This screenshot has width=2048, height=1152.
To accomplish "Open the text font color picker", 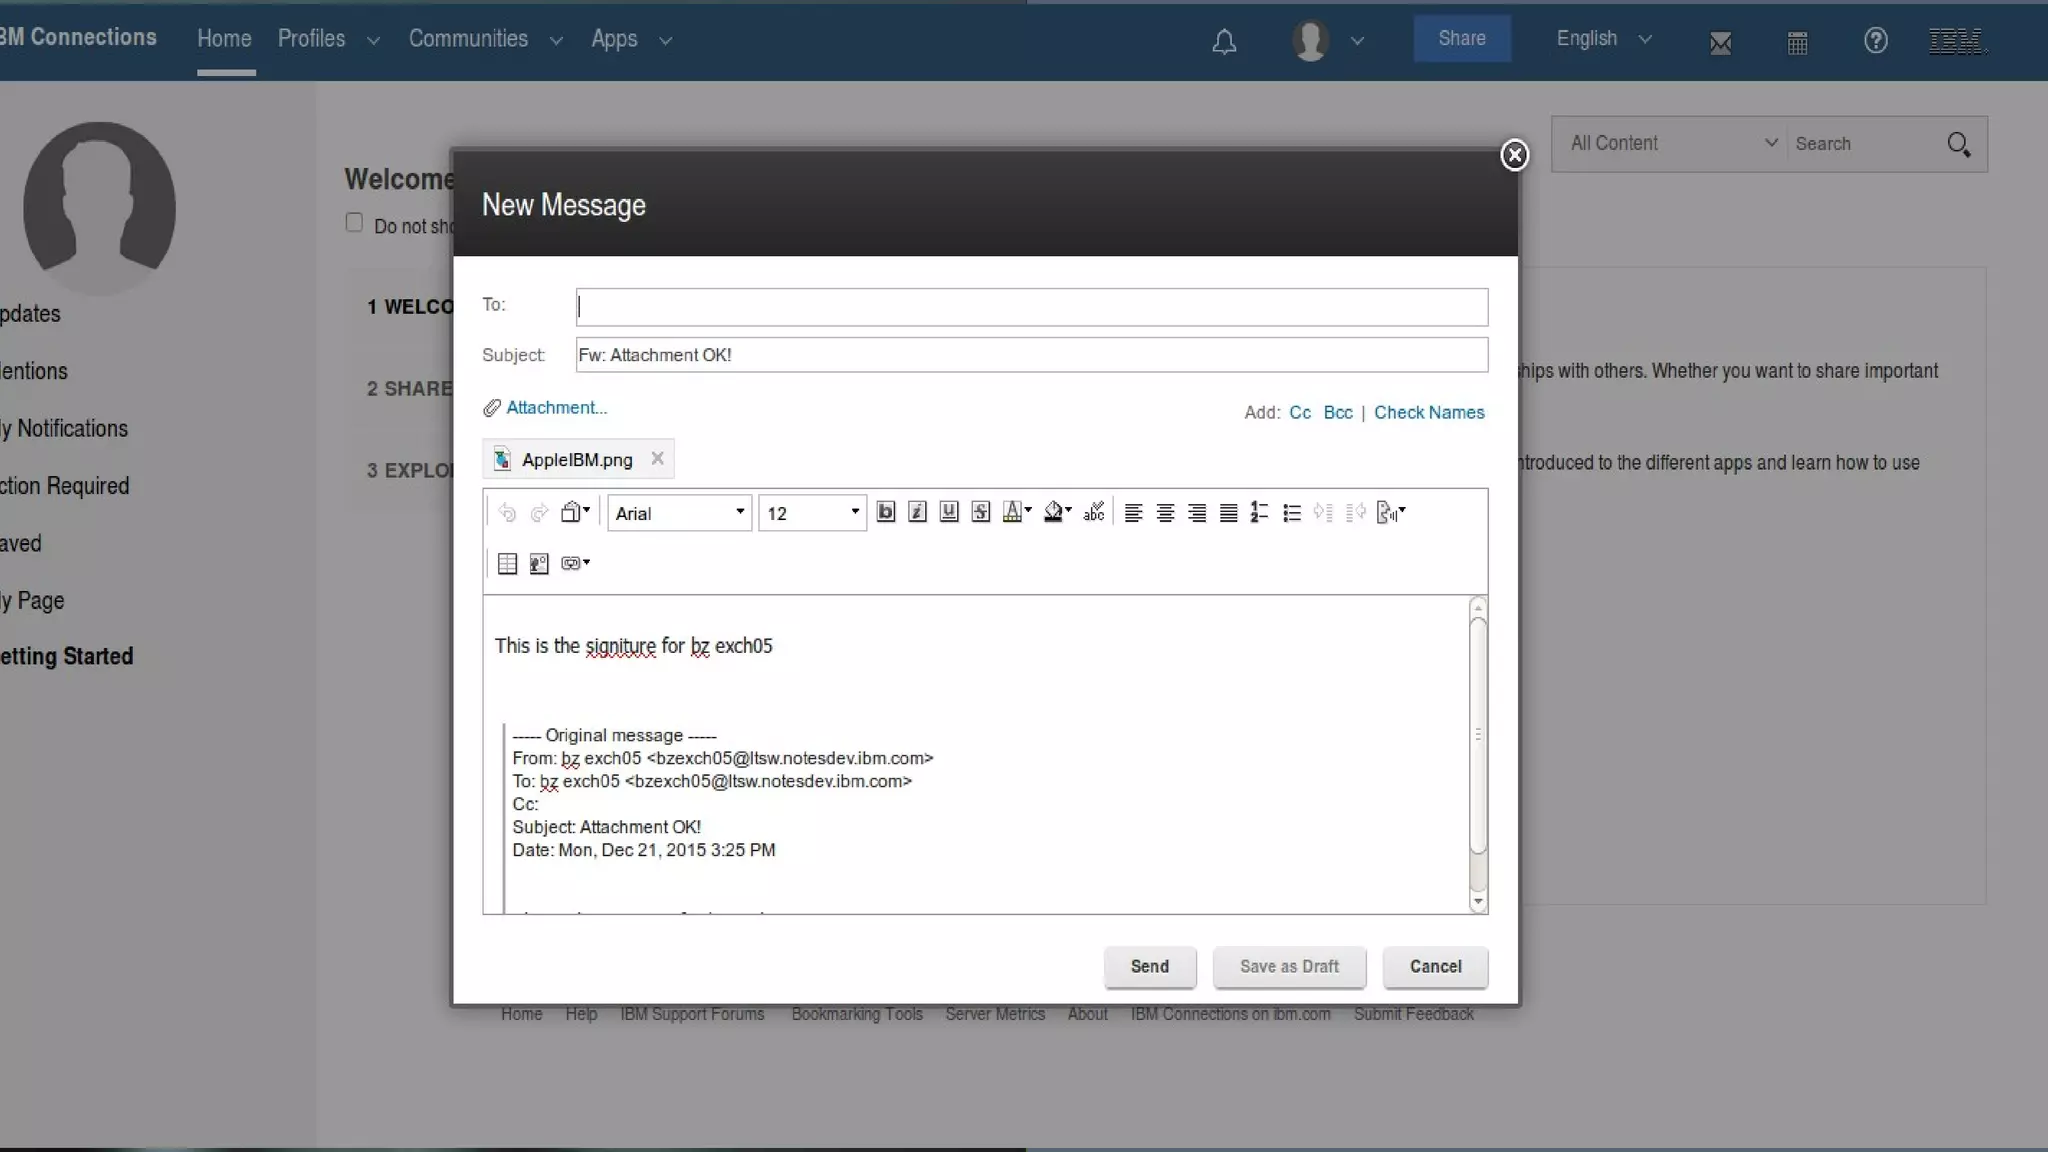I will point(1017,512).
